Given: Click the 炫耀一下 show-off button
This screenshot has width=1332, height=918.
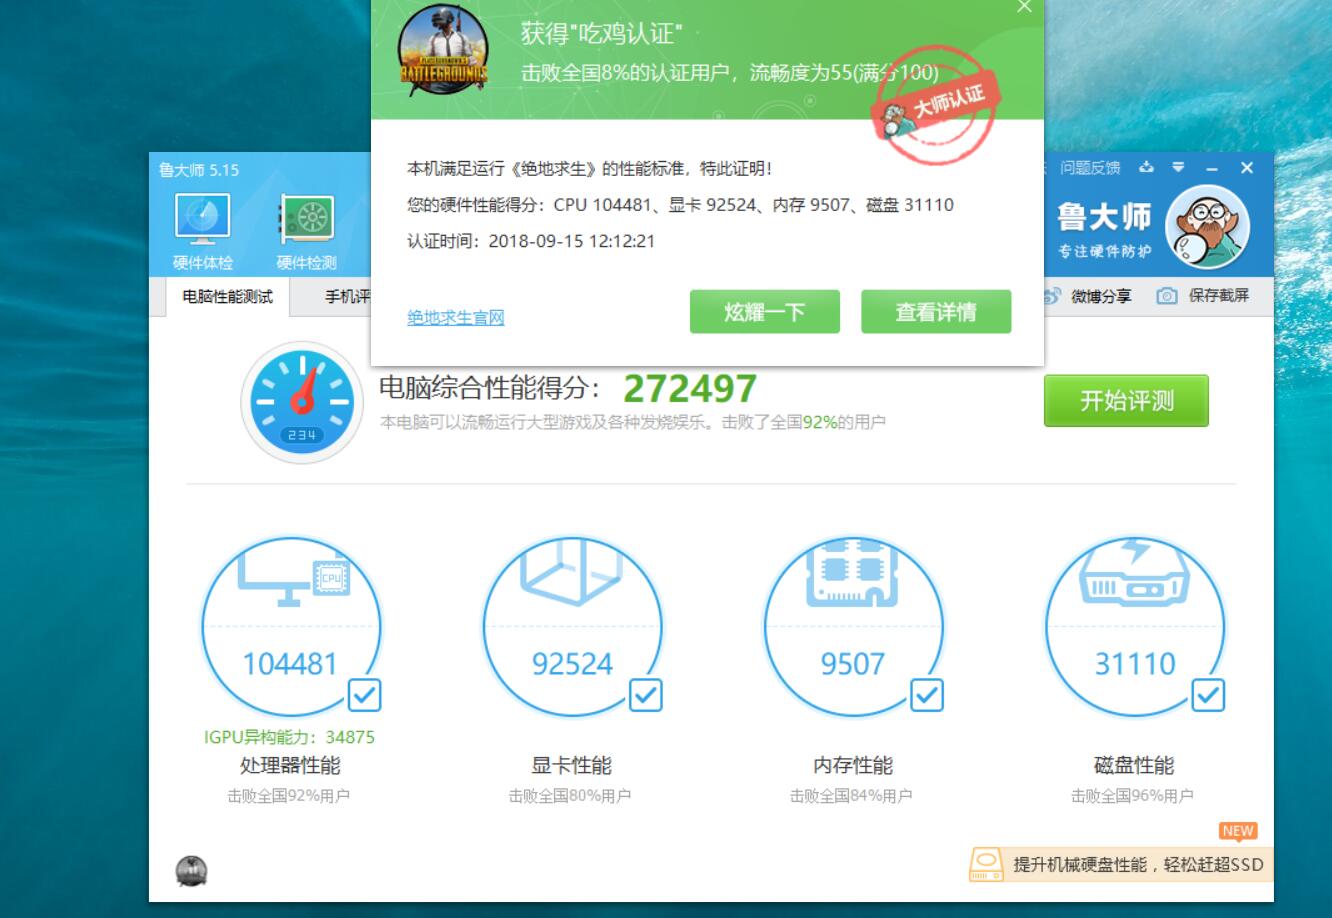Looking at the screenshot, I should pos(764,311).
